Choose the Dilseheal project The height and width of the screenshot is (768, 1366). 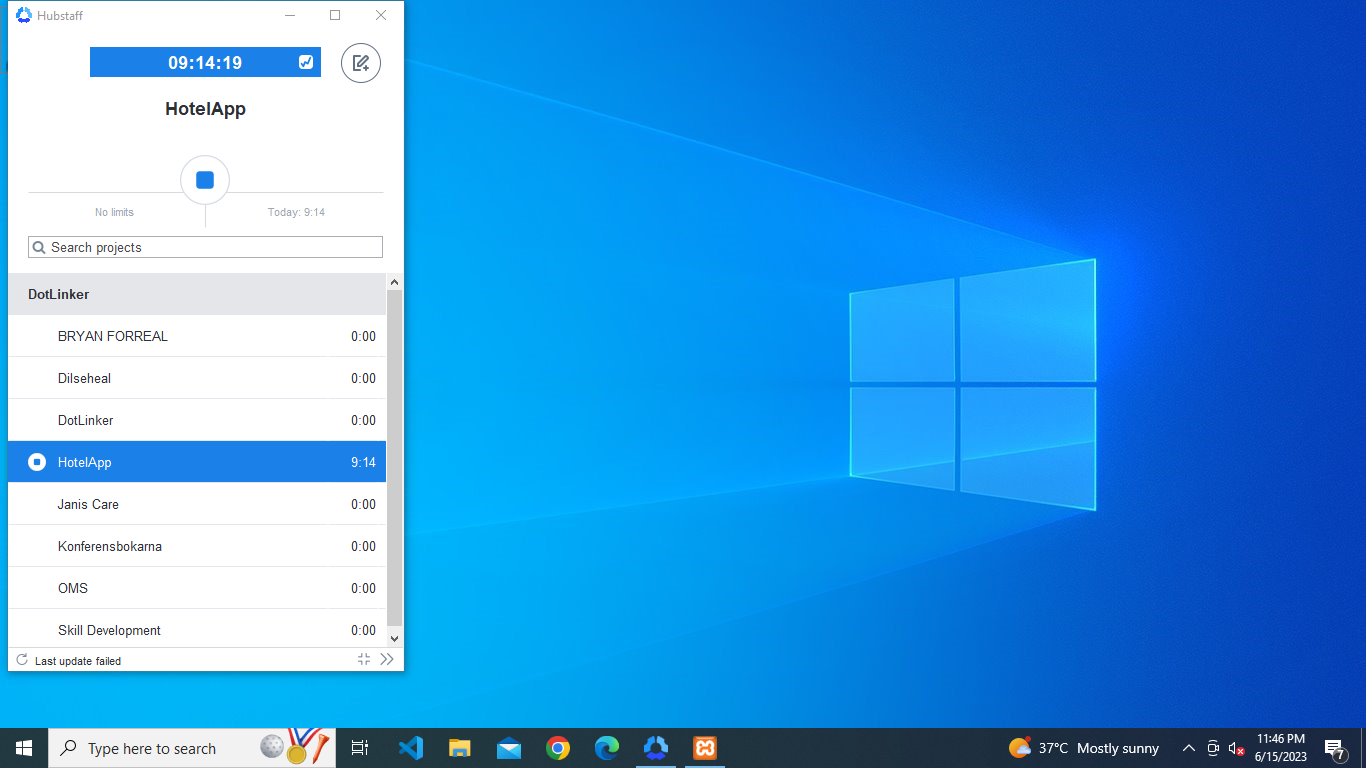85,378
